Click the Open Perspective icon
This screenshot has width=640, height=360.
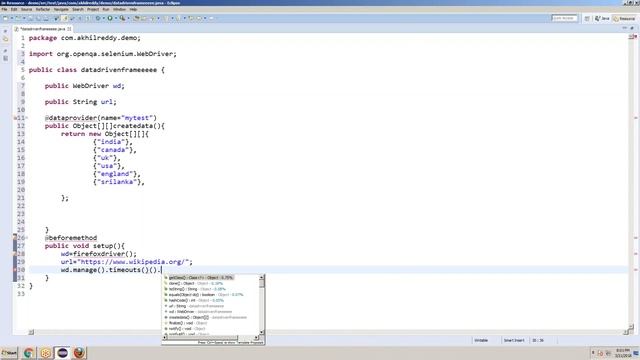587,18
